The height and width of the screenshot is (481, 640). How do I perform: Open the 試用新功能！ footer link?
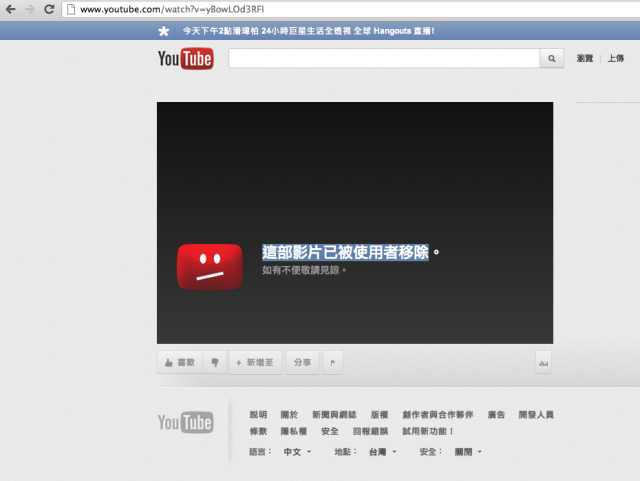coord(428,431)
